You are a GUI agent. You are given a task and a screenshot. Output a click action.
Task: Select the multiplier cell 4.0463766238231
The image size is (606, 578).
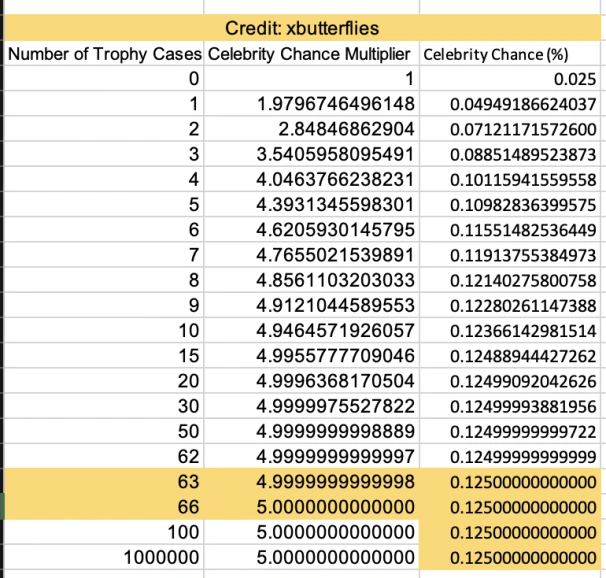(x=312, y=179)
